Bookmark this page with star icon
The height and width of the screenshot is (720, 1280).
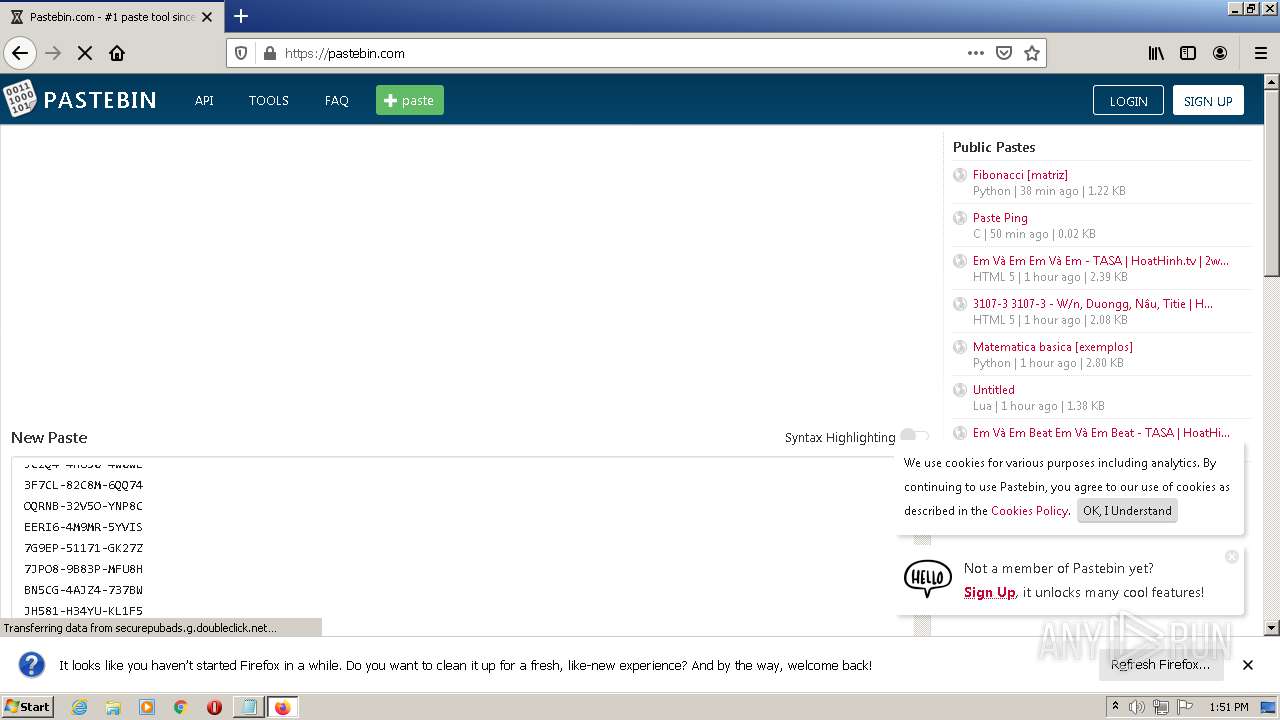click(x=1032, y=53)
